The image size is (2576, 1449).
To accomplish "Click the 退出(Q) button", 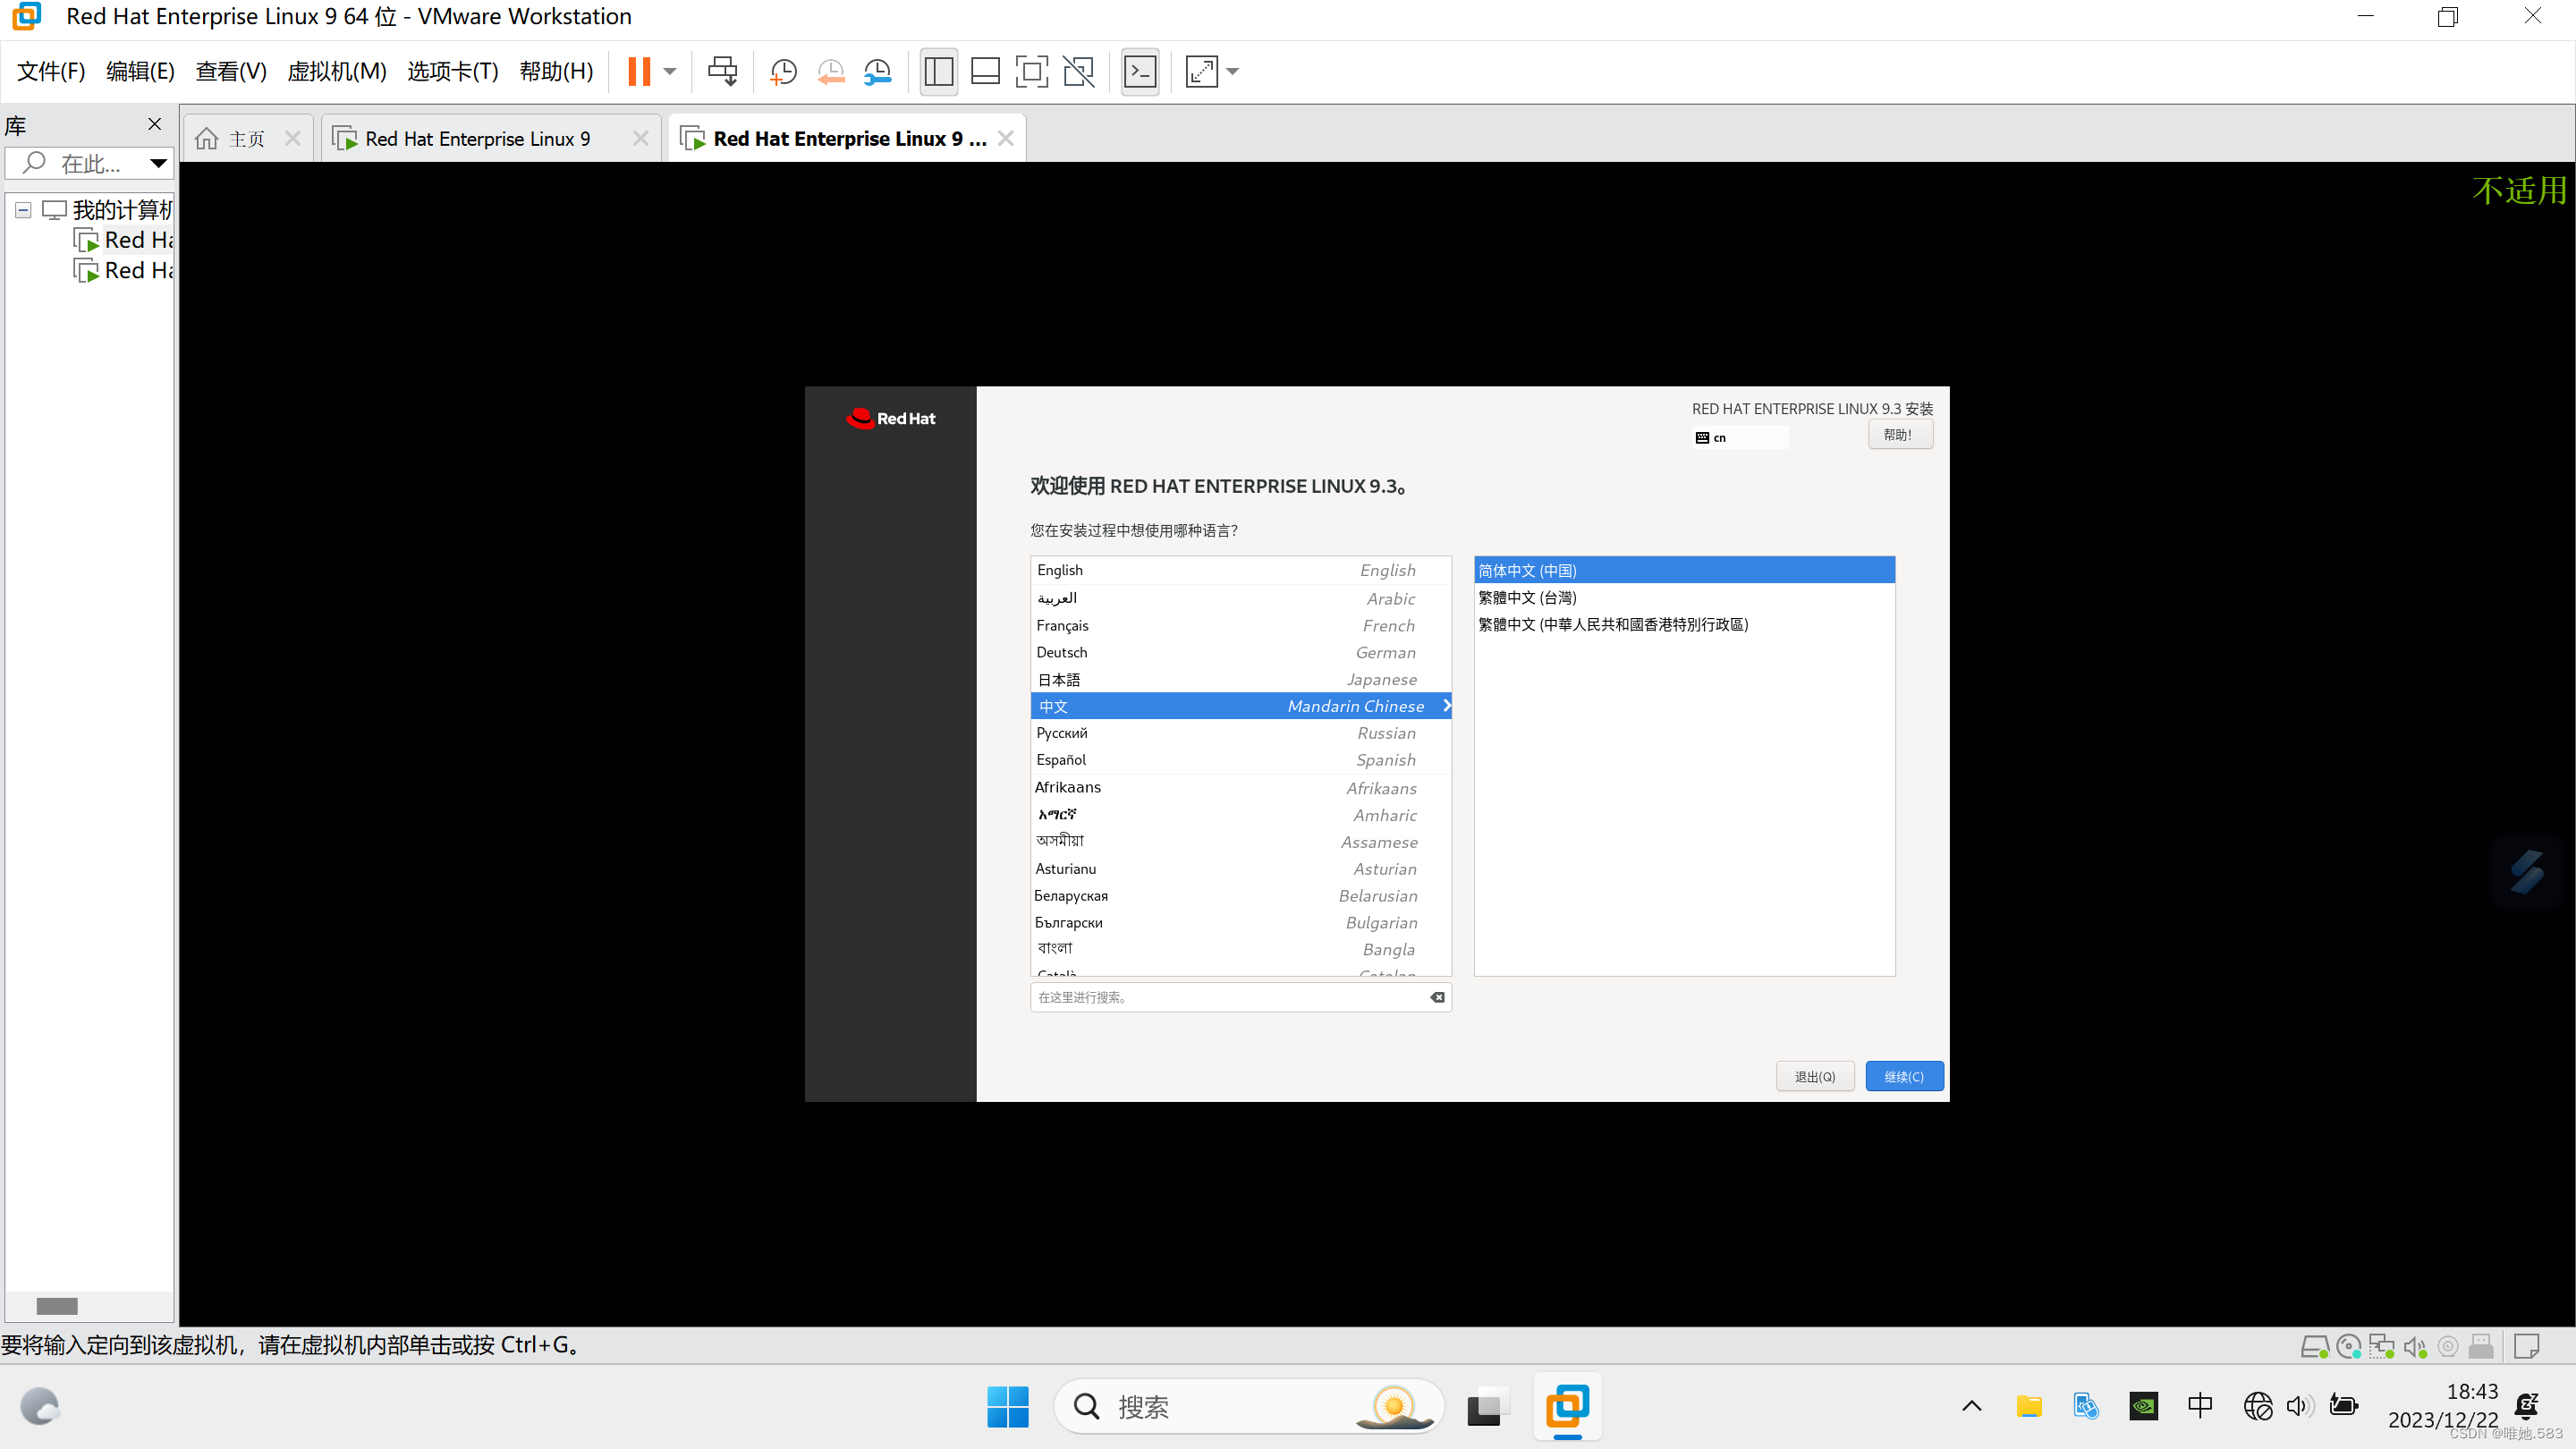I will 1814,1076.
